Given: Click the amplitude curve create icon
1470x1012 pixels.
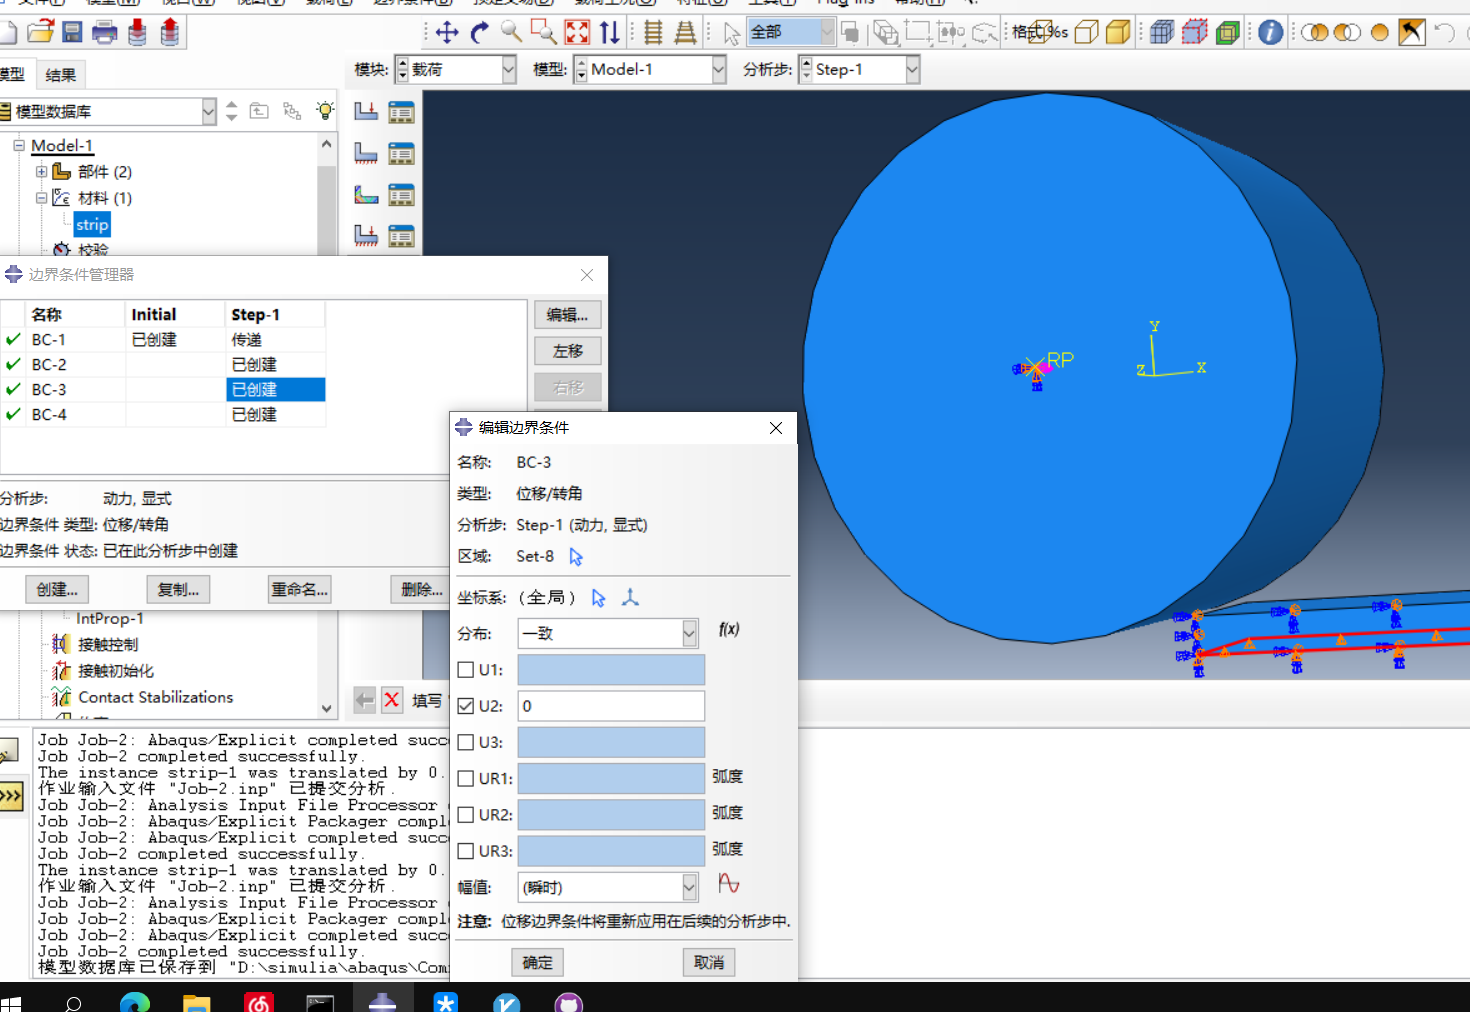Looking at the screenshot, I should tap(729, 884).
